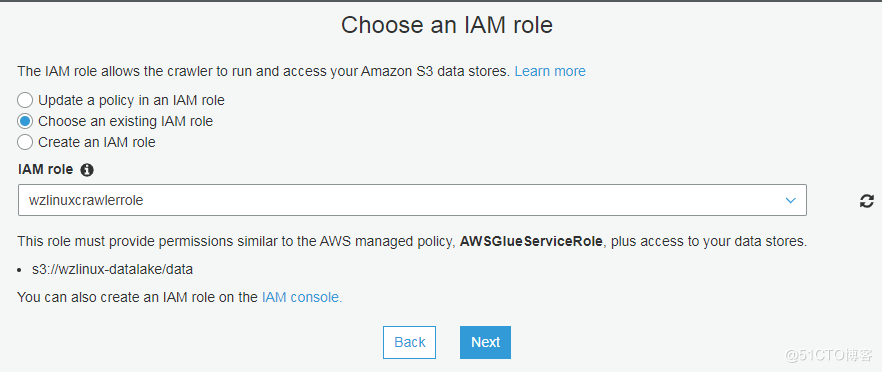Click the info icon beside IAM role
The height and width of the screenshot is (372, 882).
87,170
